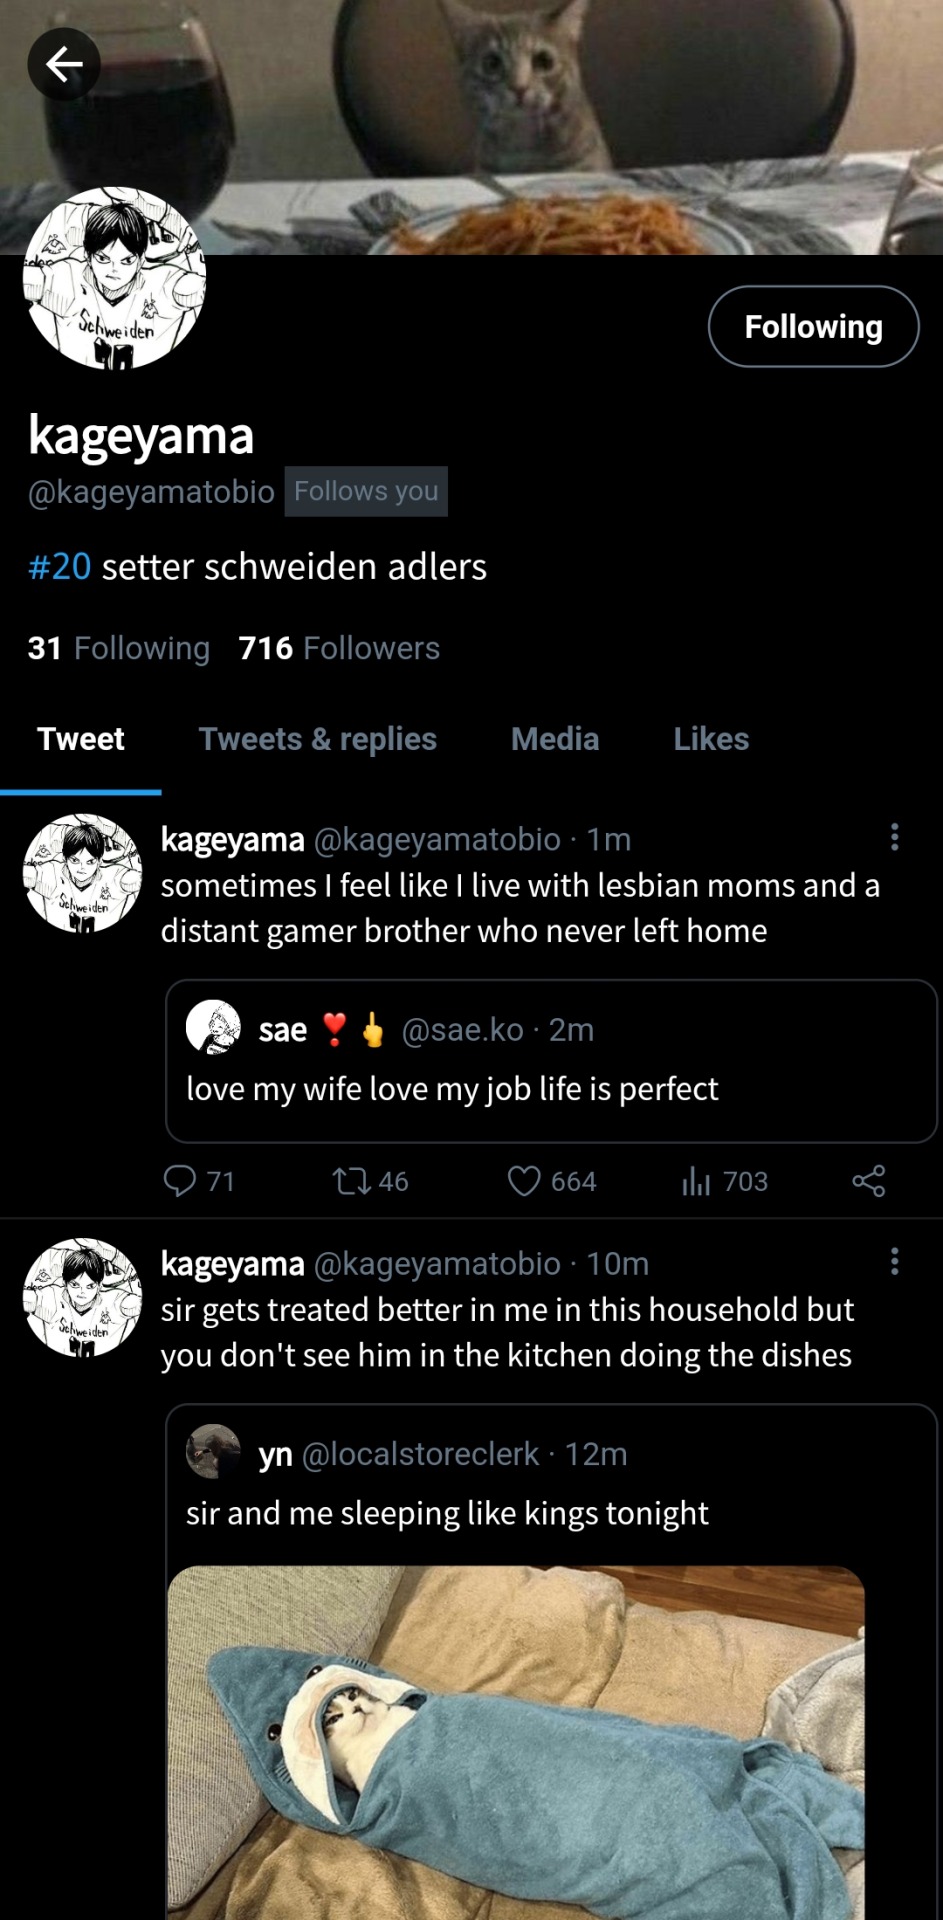Open more options on the 10m tweet
The image size is (943, 1920).
(x=894, y=1261)
